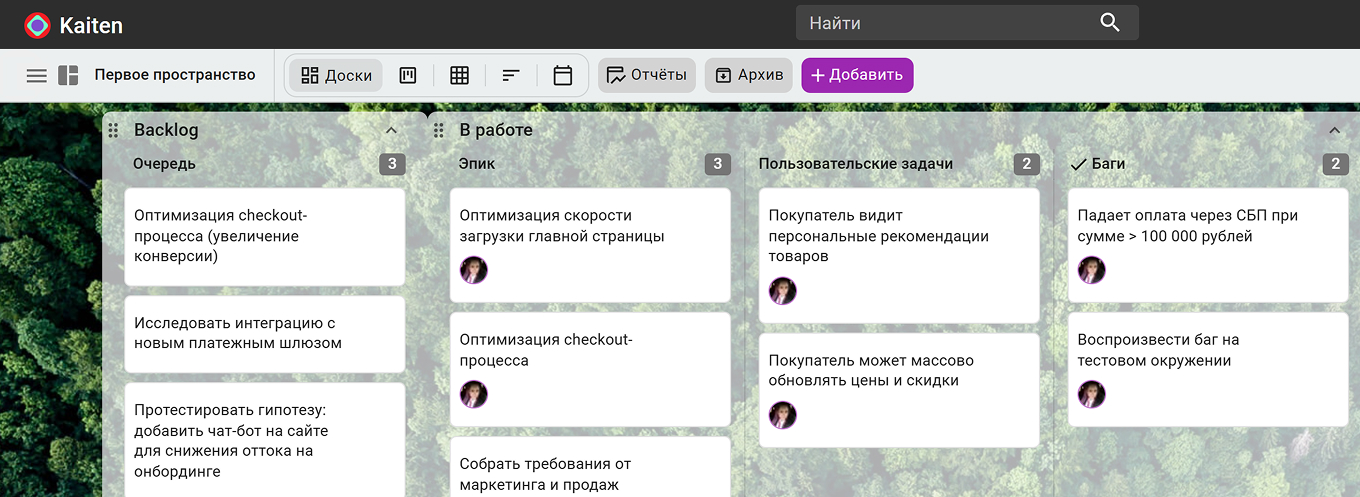The height and width of the screenshot is (497, 1360).
Task: Click the Kaiten brand name
Action: (x=91, y=26)
